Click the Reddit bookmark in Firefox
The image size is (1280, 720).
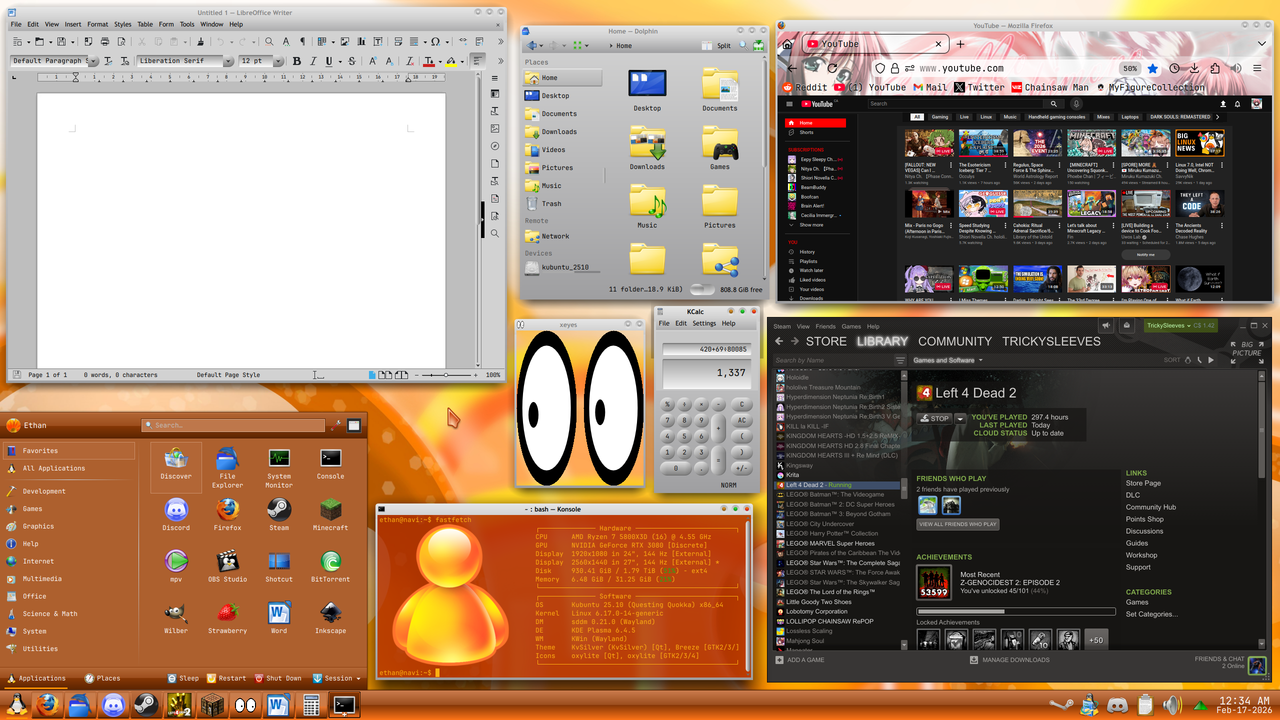coord(805,87)
